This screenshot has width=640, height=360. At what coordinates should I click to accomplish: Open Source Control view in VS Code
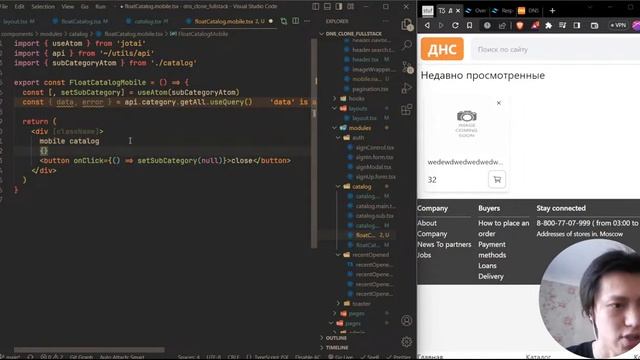point(407,67)
